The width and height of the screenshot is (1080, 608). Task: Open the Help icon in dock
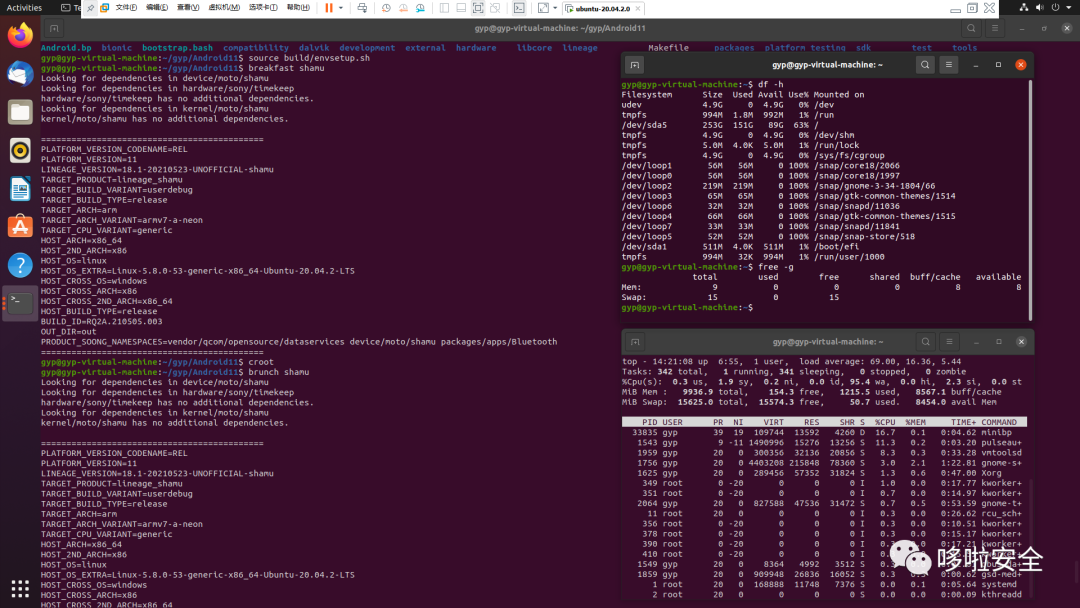point(20,265)
